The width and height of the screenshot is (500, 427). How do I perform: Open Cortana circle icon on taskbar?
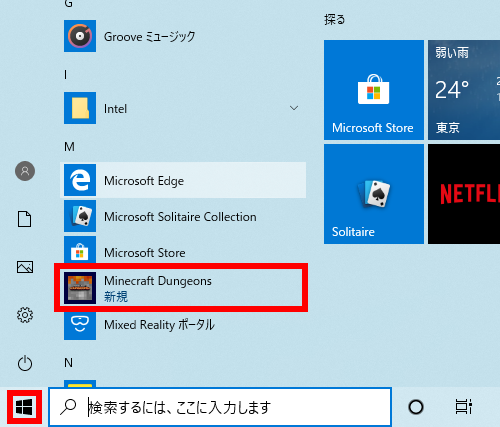pyautogui.click(x=416, y=407)
